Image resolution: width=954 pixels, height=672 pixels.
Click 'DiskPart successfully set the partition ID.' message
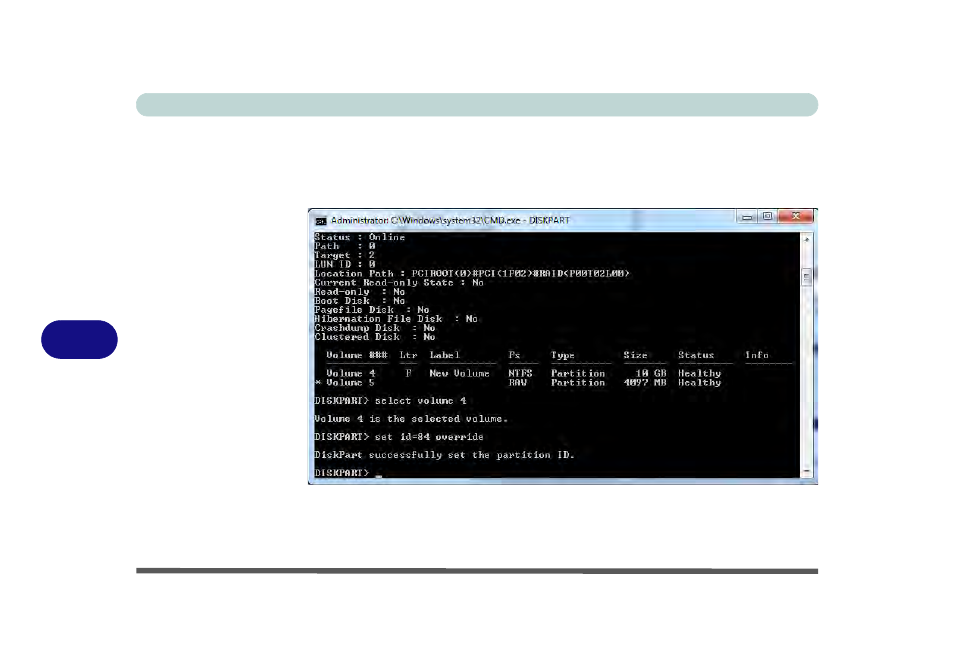click(x=444, y=455)
